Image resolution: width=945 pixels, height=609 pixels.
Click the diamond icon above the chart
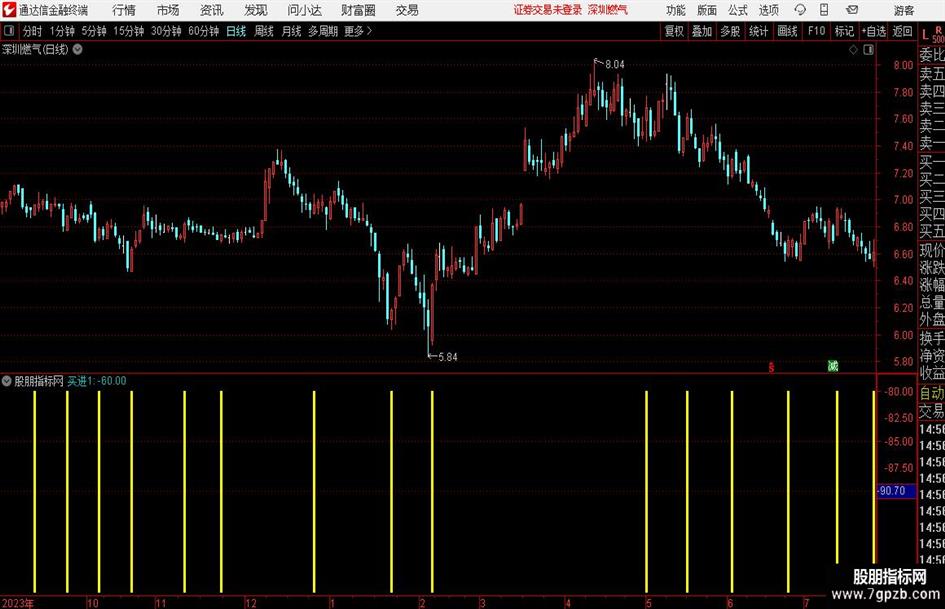pos(853,50)
